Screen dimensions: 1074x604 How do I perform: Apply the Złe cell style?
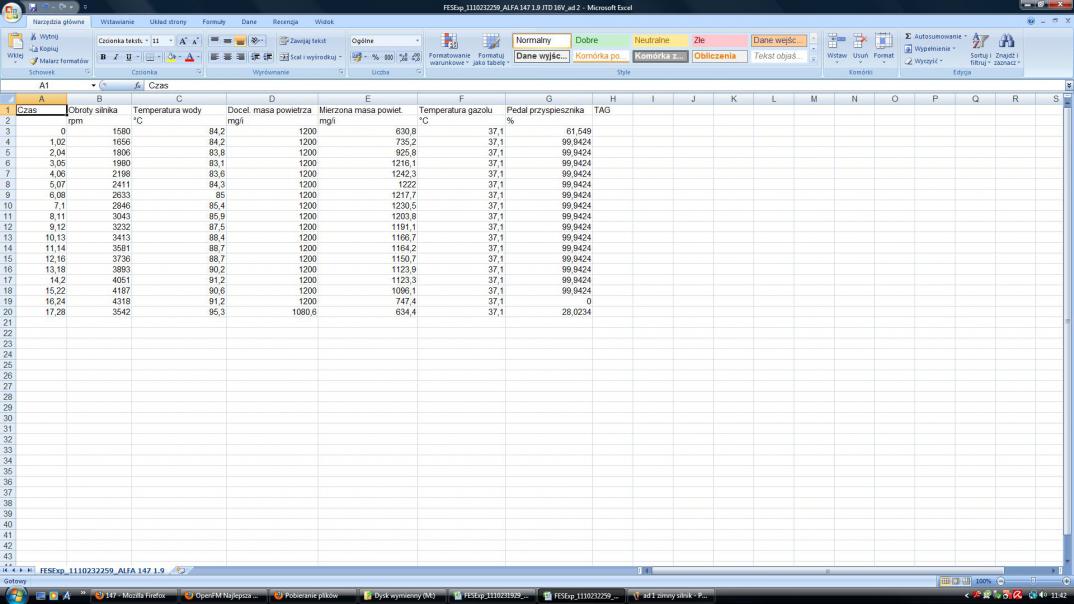click(718, 41)
